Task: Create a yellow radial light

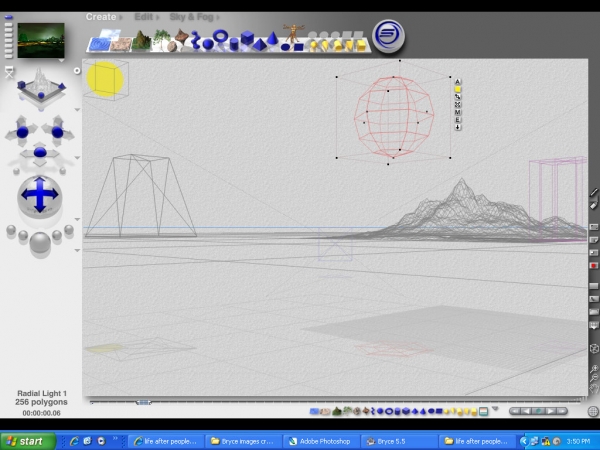Action: point(313,46)
